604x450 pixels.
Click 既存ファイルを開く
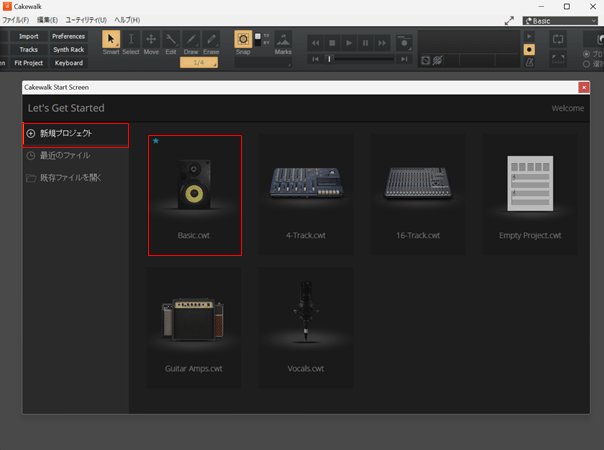click(x=76, y=178)
